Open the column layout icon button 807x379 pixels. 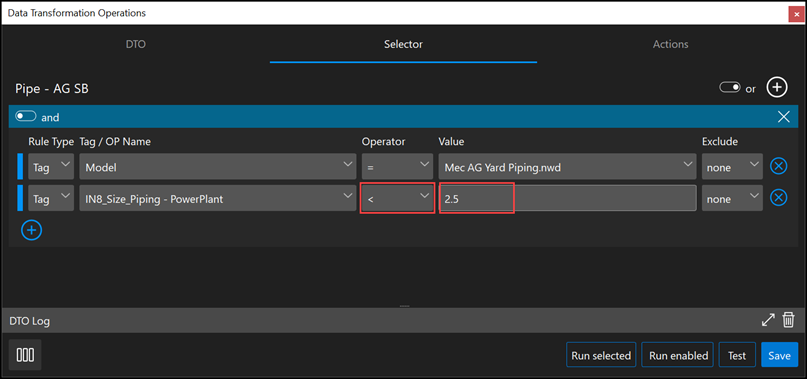coord(25,355)
